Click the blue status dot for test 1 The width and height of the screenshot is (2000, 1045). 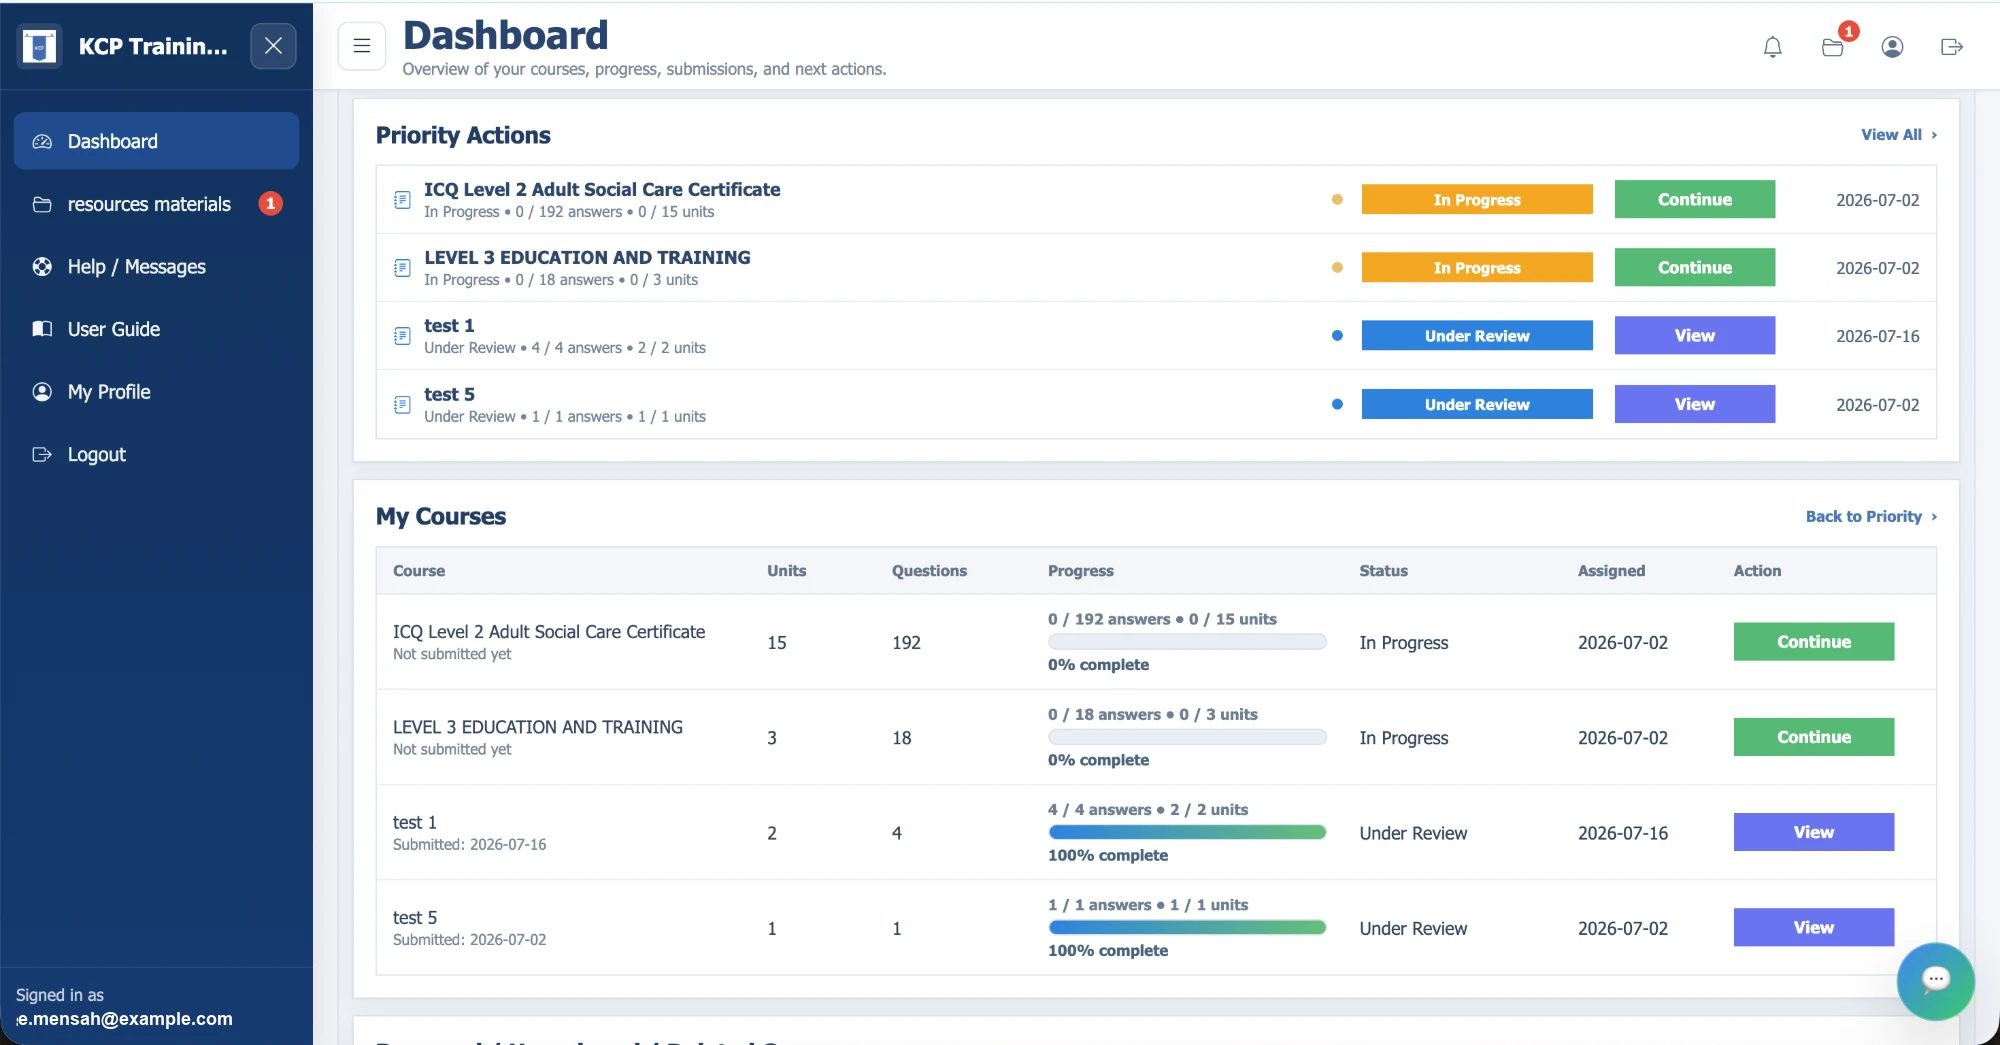tap(1337, 336)
